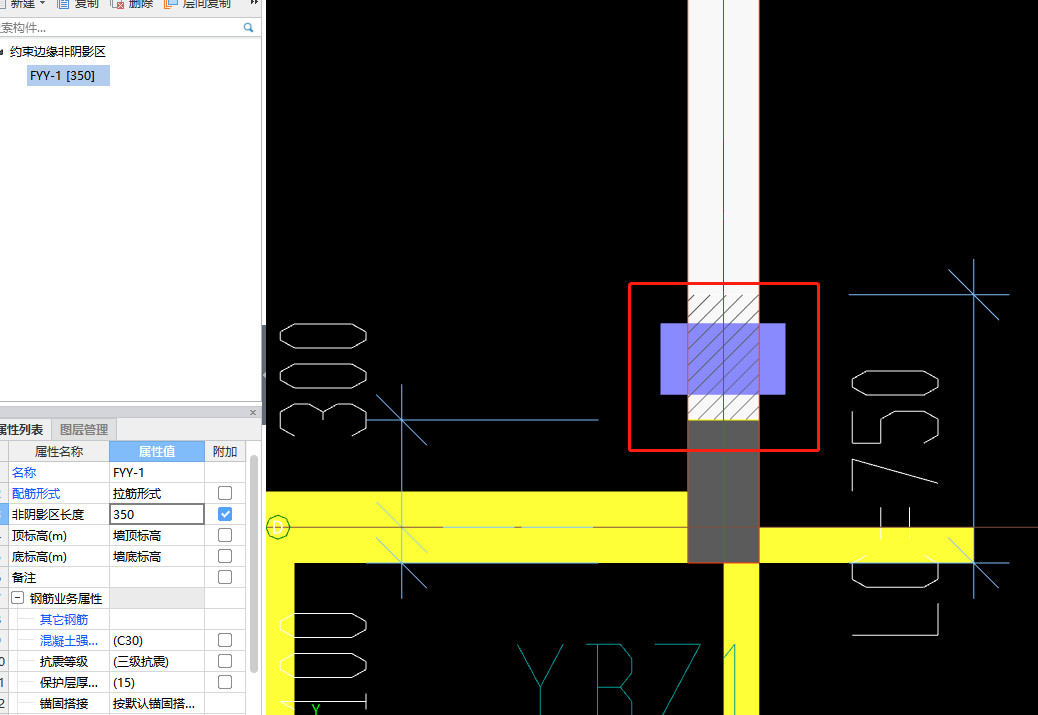Click the 备注 value cell
This screenshot has height=715, width=1038.
pyautogui.click(x=157, y=577)
